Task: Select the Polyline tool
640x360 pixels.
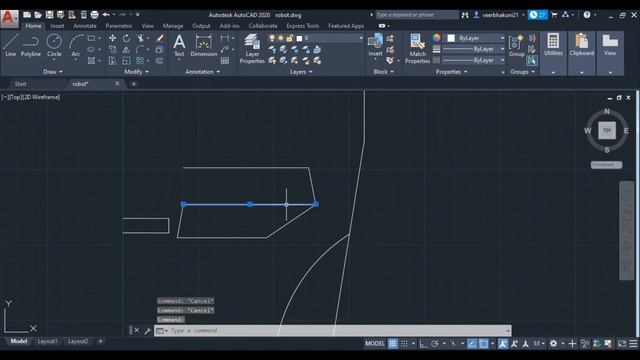Action: coord(31,45)
